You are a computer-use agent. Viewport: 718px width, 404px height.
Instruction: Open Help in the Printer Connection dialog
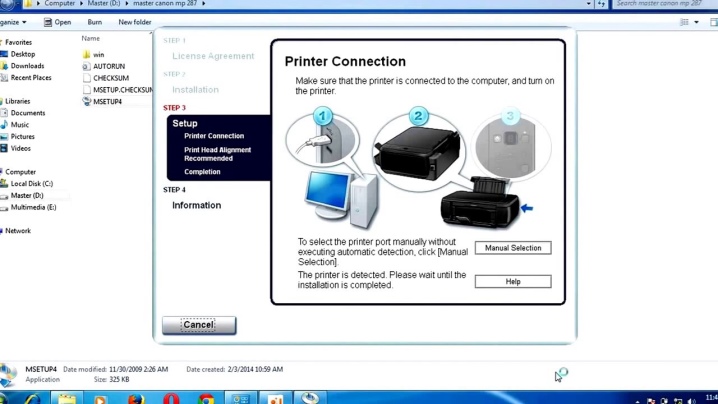pyautogui.click(x=513, y=282)
